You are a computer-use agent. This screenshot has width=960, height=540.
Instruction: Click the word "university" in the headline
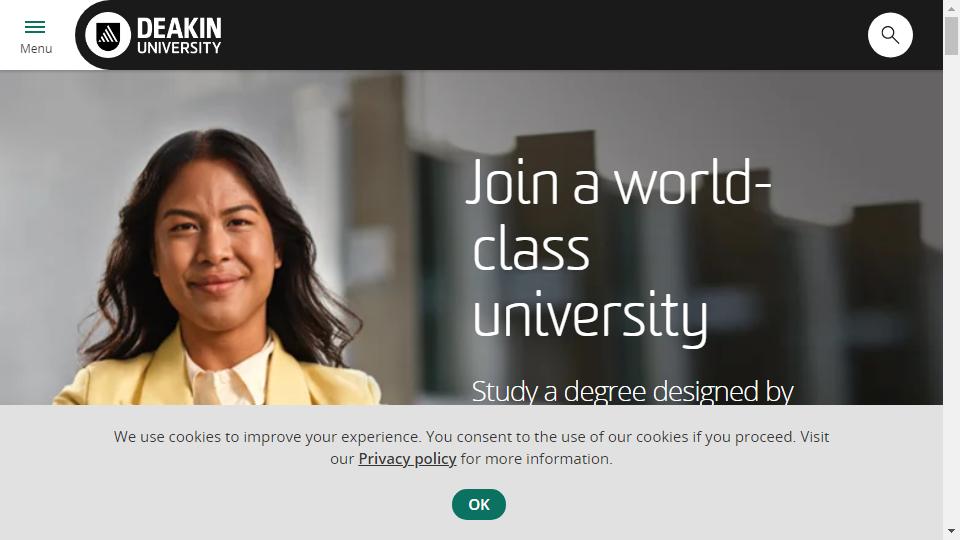click(590, 317)
